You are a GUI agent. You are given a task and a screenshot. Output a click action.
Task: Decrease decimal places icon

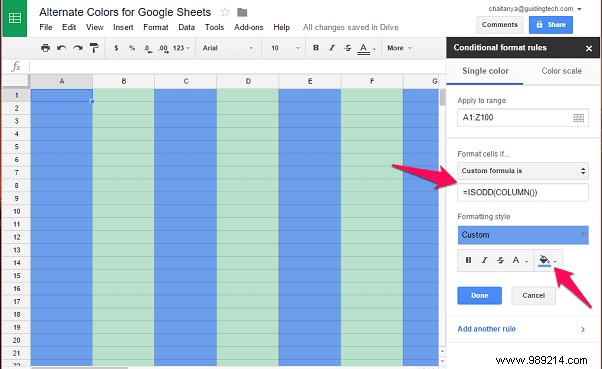click(148, 48)
